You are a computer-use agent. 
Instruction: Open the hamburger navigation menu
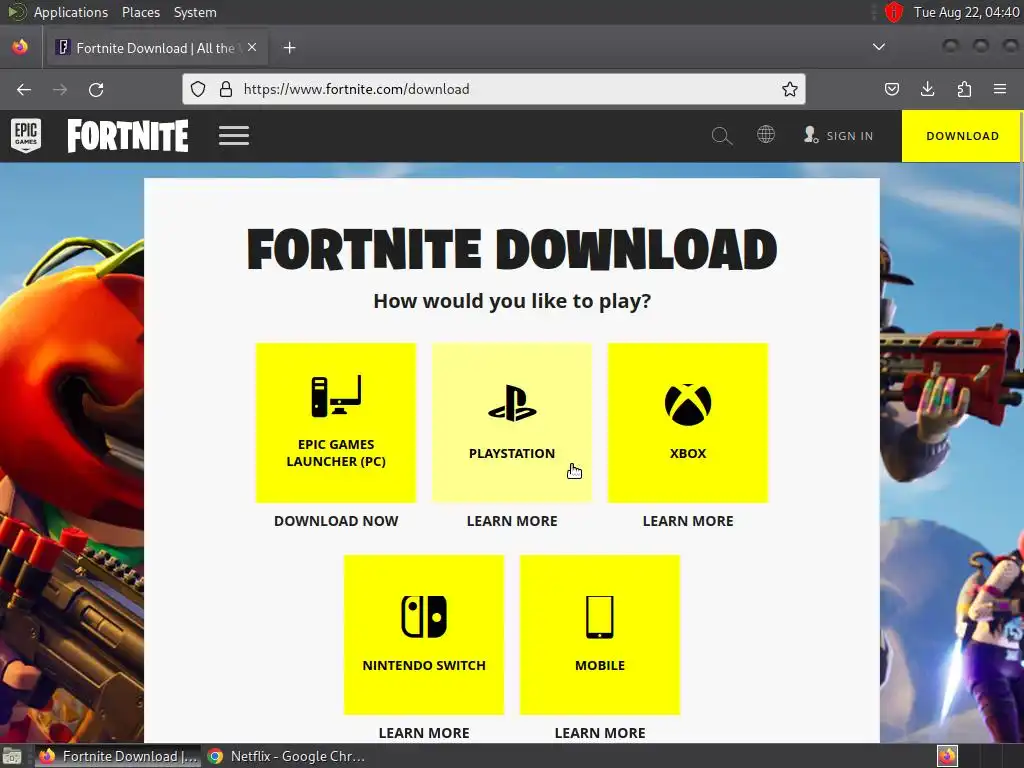point(234,135)
